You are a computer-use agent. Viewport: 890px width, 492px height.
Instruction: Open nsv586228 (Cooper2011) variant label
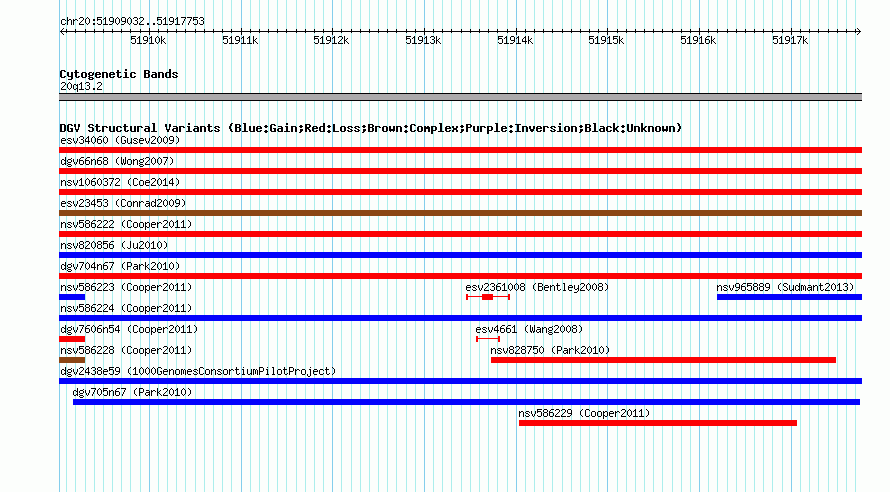[x=126, y=350]
